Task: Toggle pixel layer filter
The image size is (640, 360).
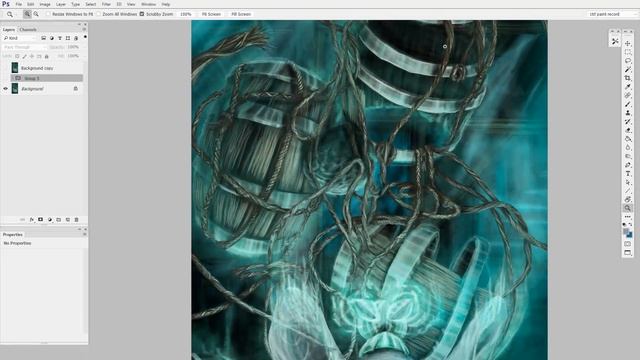Action: coord(43,38)
